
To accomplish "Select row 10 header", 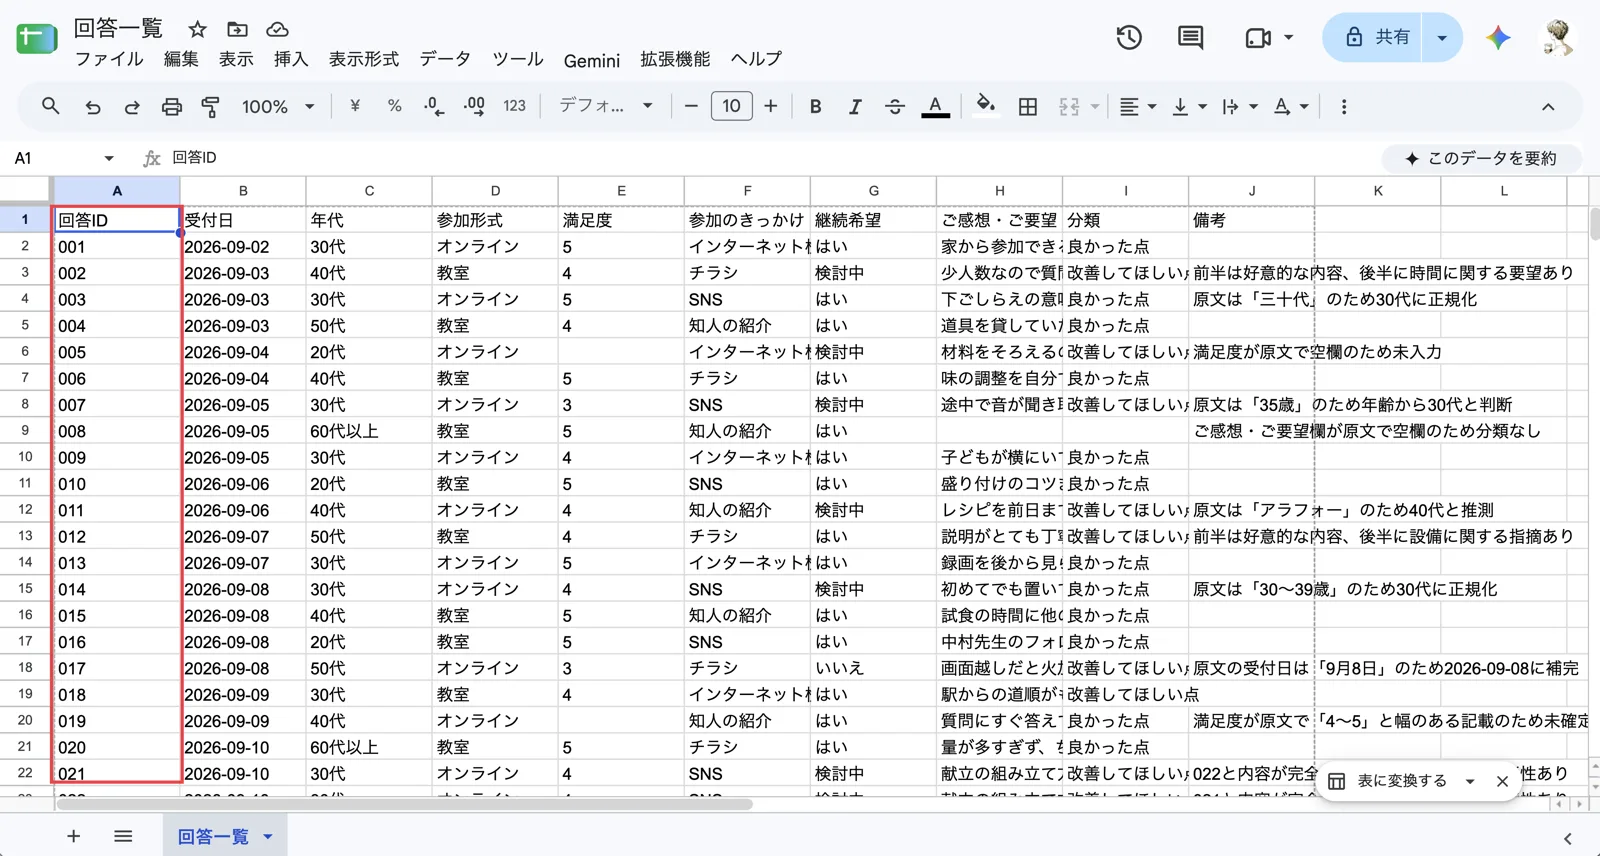I will pos(25,457).
